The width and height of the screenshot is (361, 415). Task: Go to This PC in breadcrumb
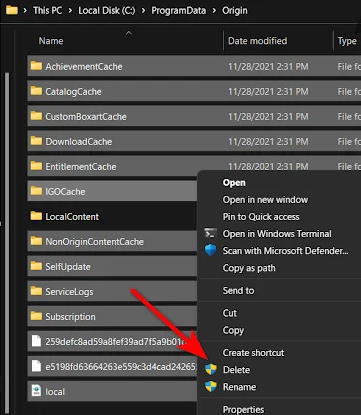click(x=48, y=10)
